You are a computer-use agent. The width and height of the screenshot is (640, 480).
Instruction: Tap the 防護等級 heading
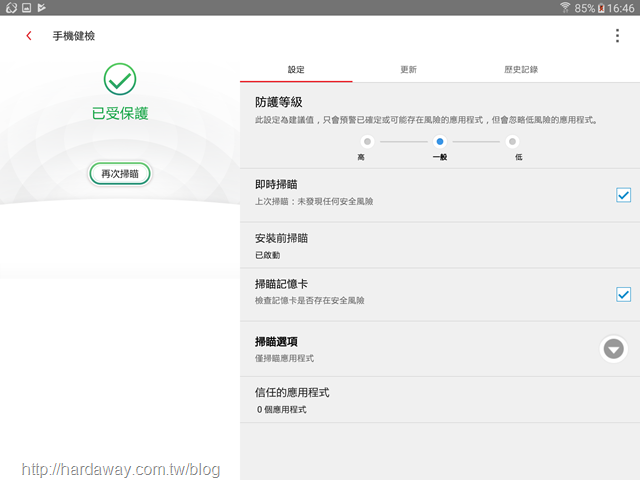point(279,102)
